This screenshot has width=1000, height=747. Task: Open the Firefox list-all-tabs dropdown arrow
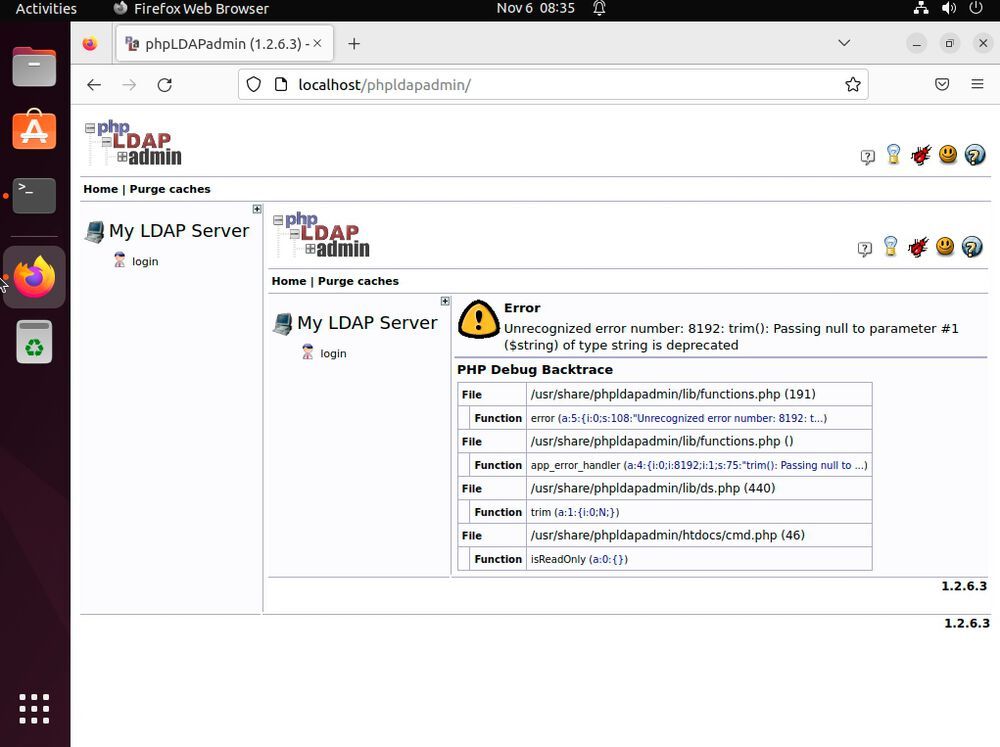pyautogui.click(x=844, y=43)
